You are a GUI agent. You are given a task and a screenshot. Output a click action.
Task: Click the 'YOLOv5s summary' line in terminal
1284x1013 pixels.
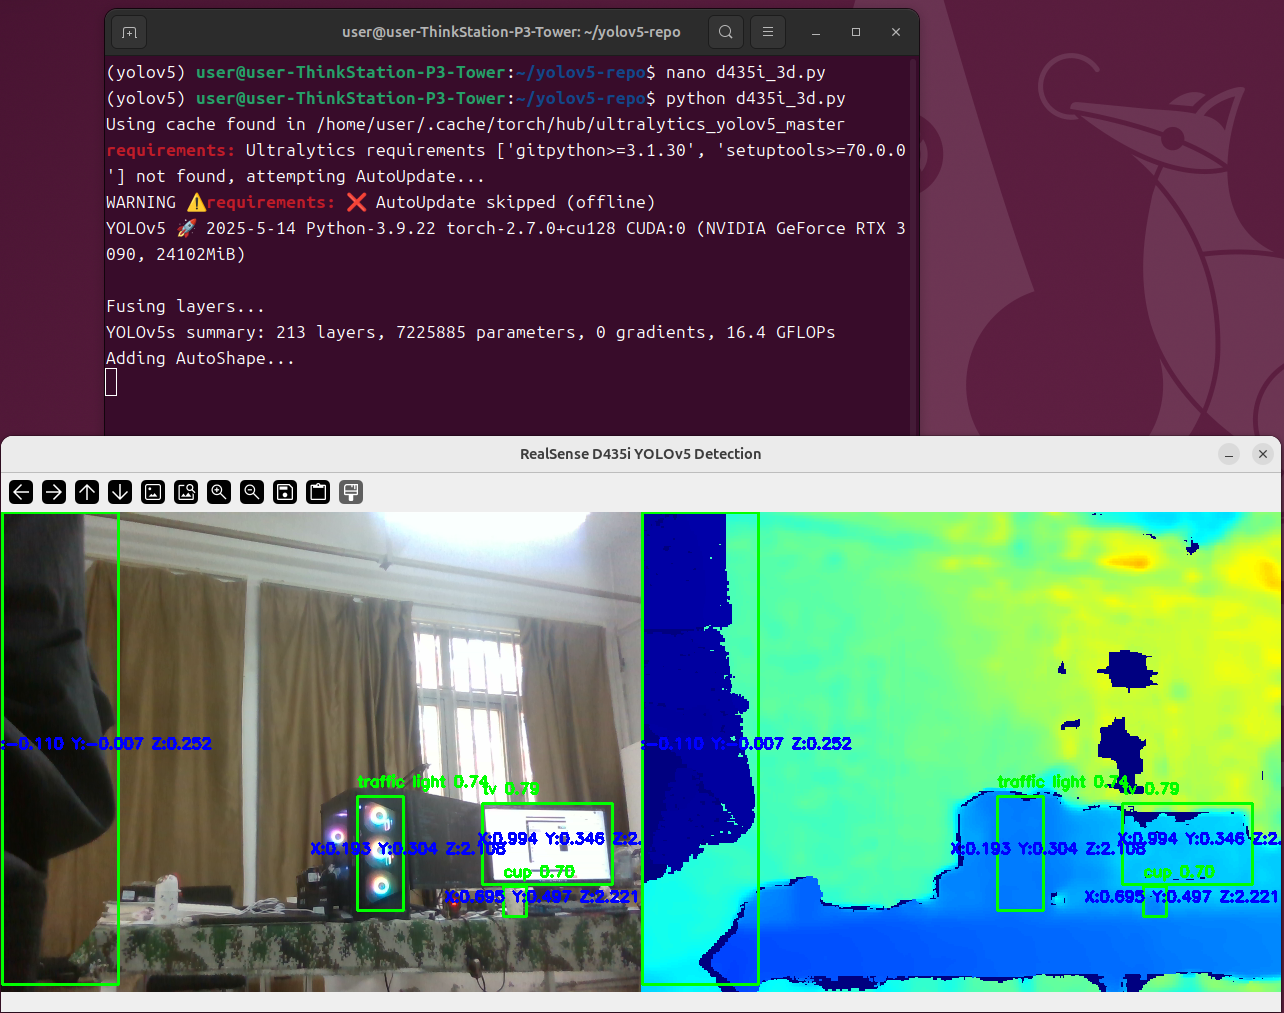(x=470, y=332)
